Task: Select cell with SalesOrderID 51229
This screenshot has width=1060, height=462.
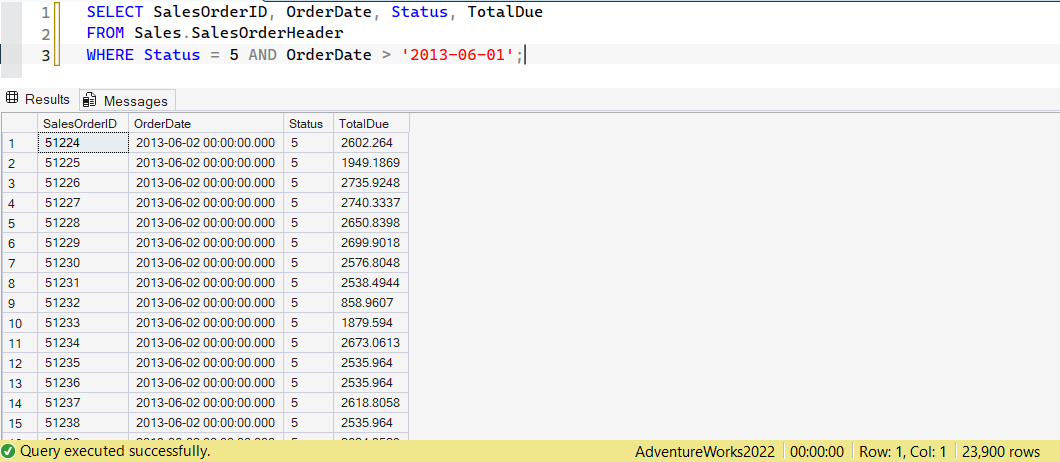Action: click(x=83, y=243)
